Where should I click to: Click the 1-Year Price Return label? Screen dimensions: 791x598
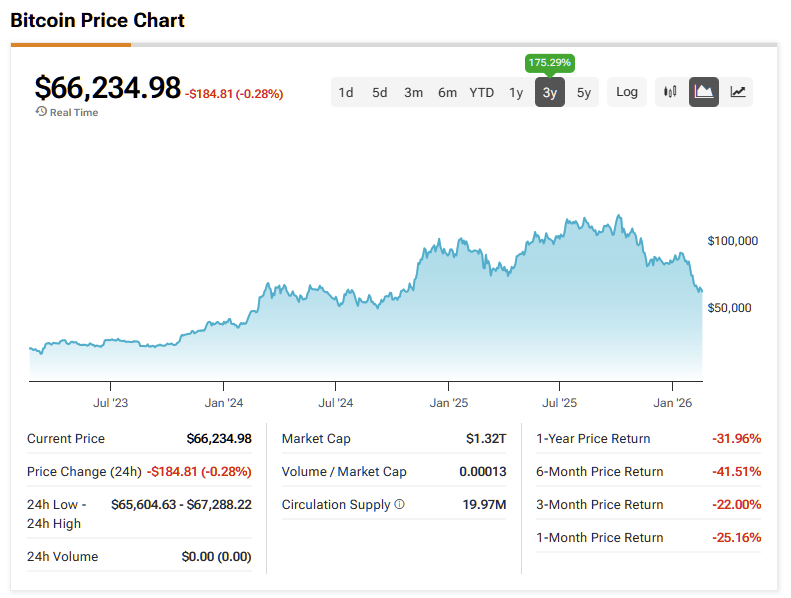593,439
